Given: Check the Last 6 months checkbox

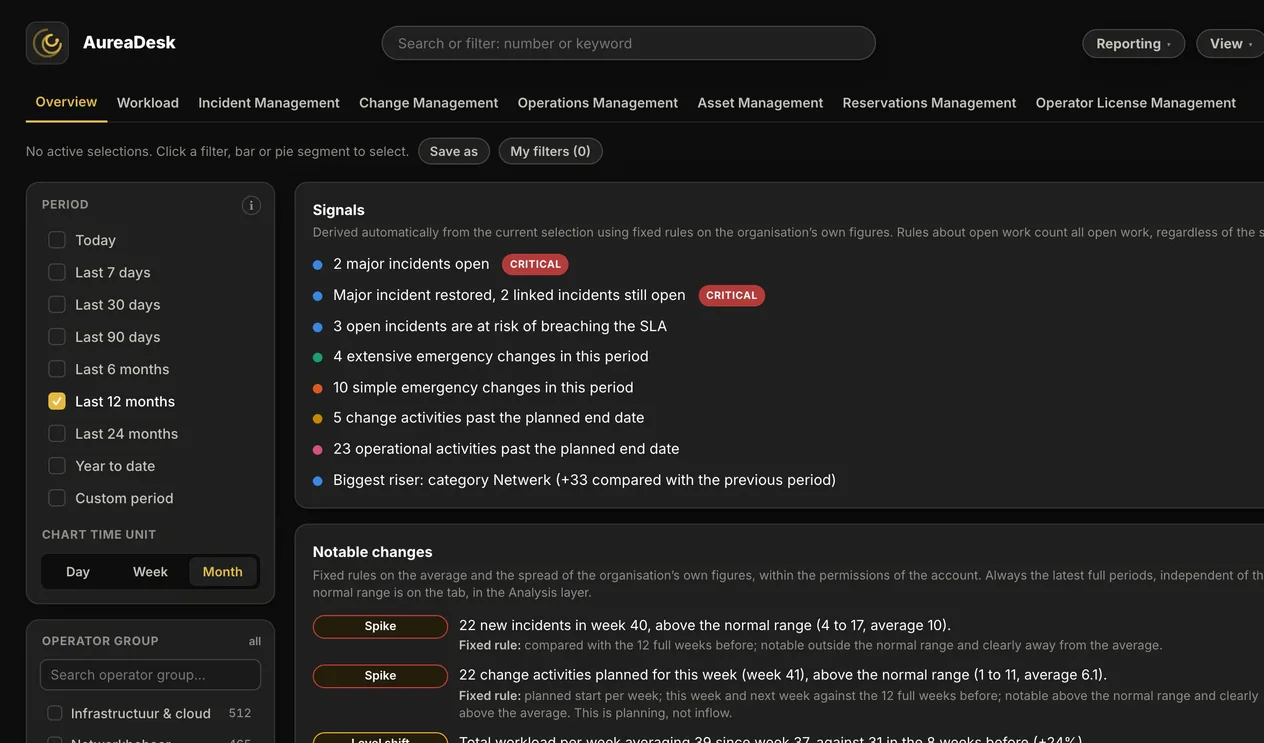Looking at the screenshot, I should [57, 369].
